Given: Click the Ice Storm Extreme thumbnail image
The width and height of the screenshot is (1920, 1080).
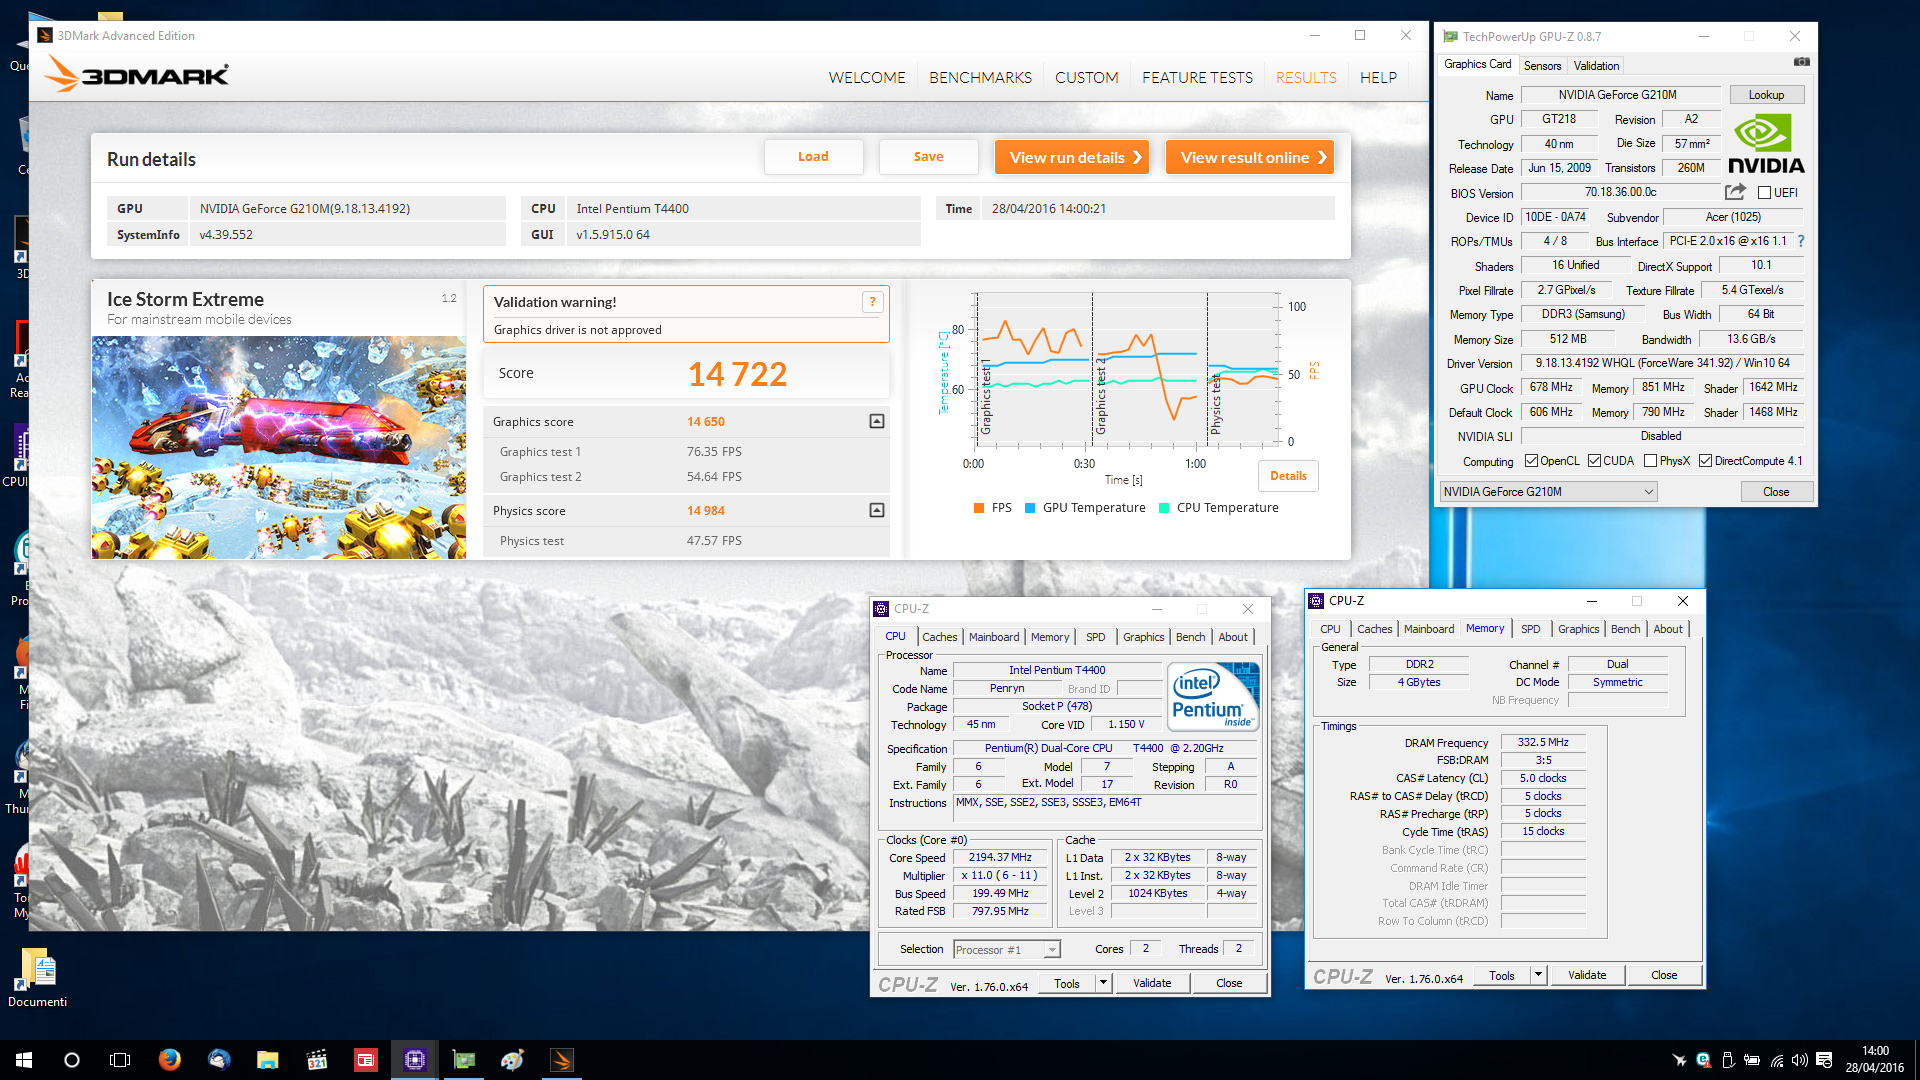Looking at the screenshot, I should tap(279, 447).
